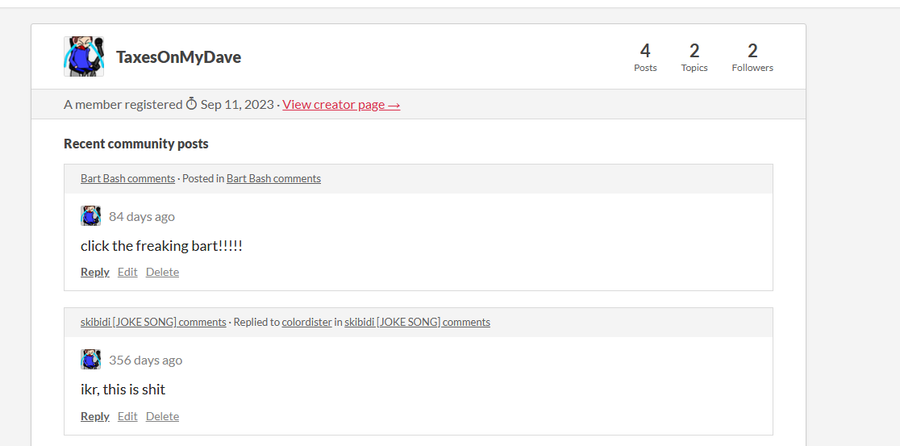Open the View creator page link
Viewport: 900px width, 446px height.
click(341, 104)
